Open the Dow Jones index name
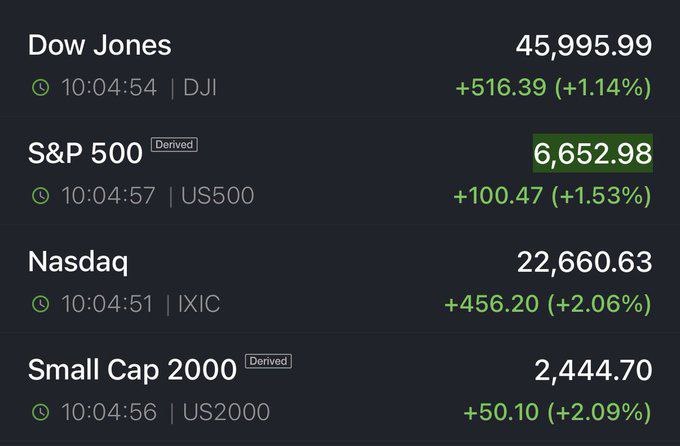The width and height of the screenshot is (680, 446). click(99, 46)
